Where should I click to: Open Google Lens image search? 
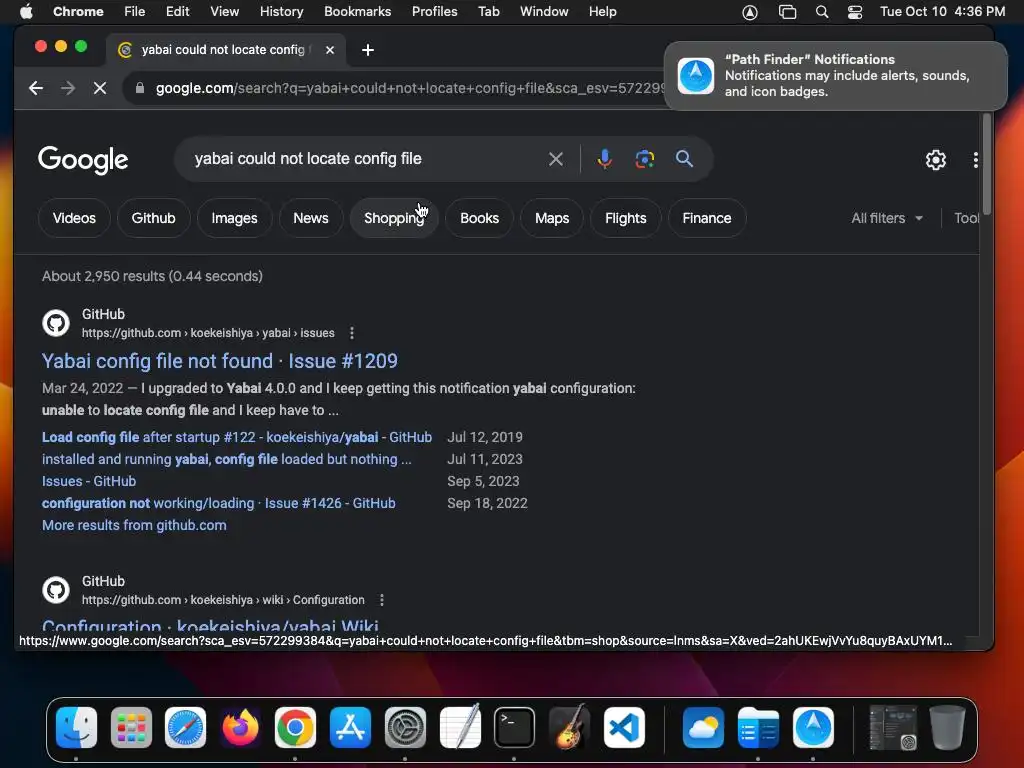(645, 159)
